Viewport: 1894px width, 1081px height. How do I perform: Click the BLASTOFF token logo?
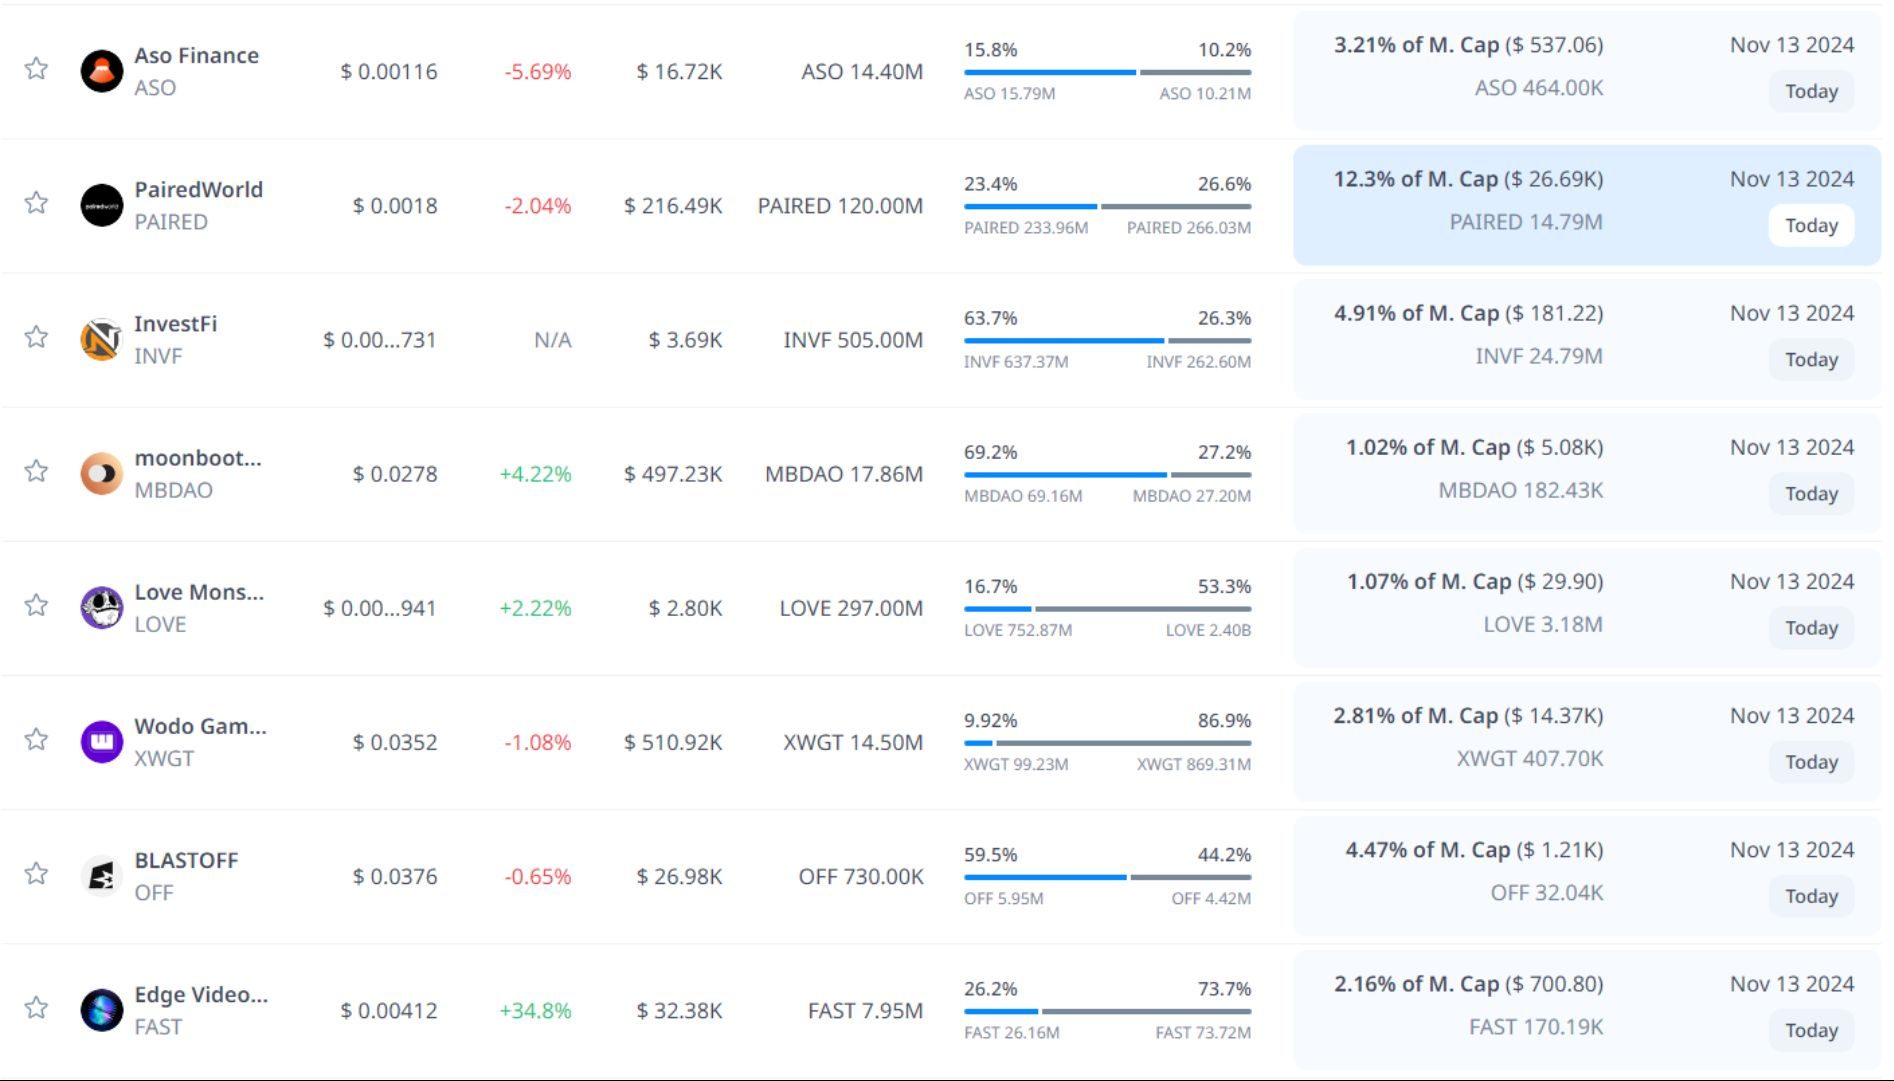coord(101,876)
